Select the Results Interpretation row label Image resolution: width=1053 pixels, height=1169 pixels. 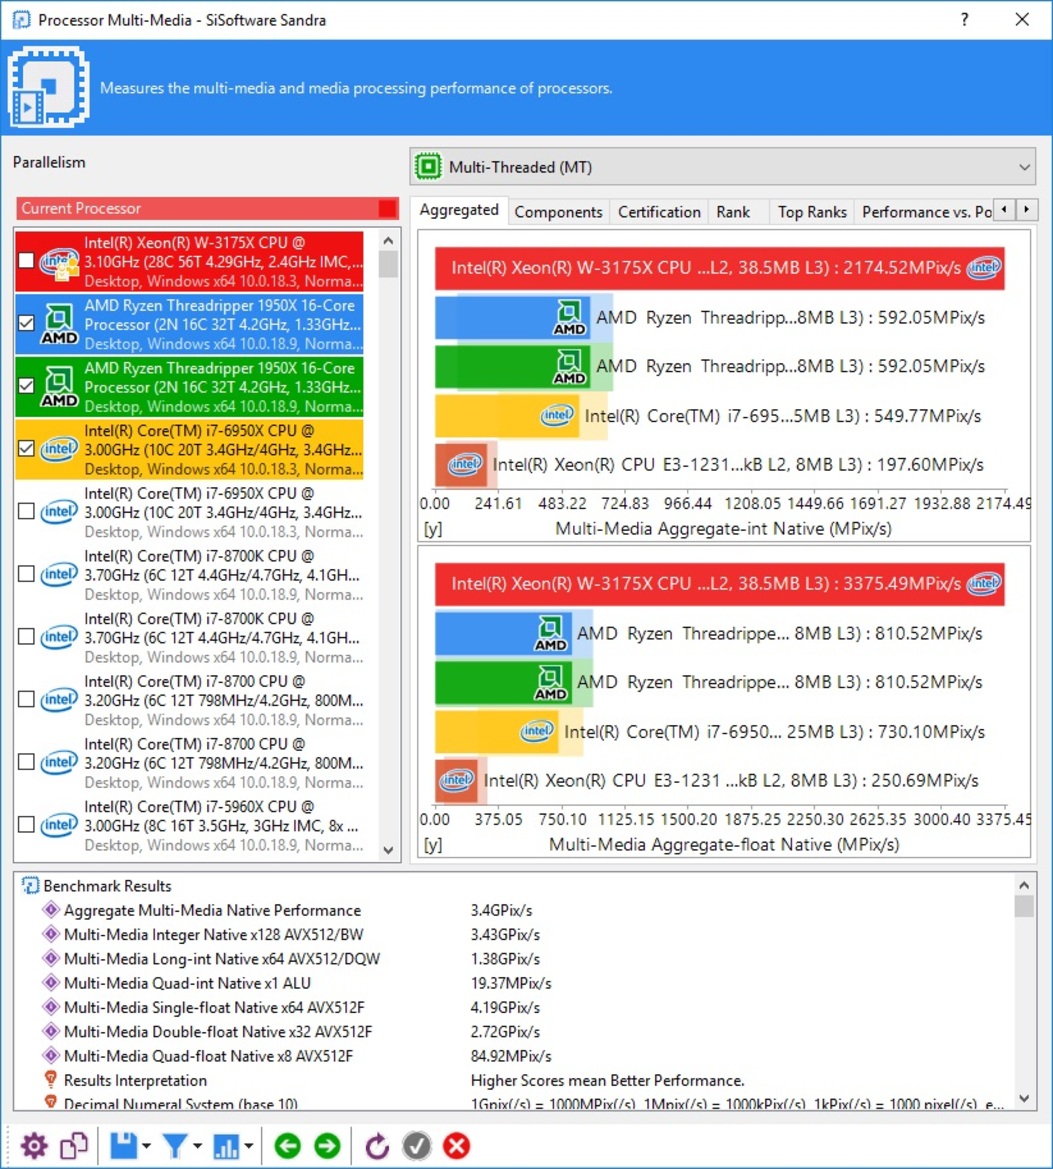coord(135,1080)
